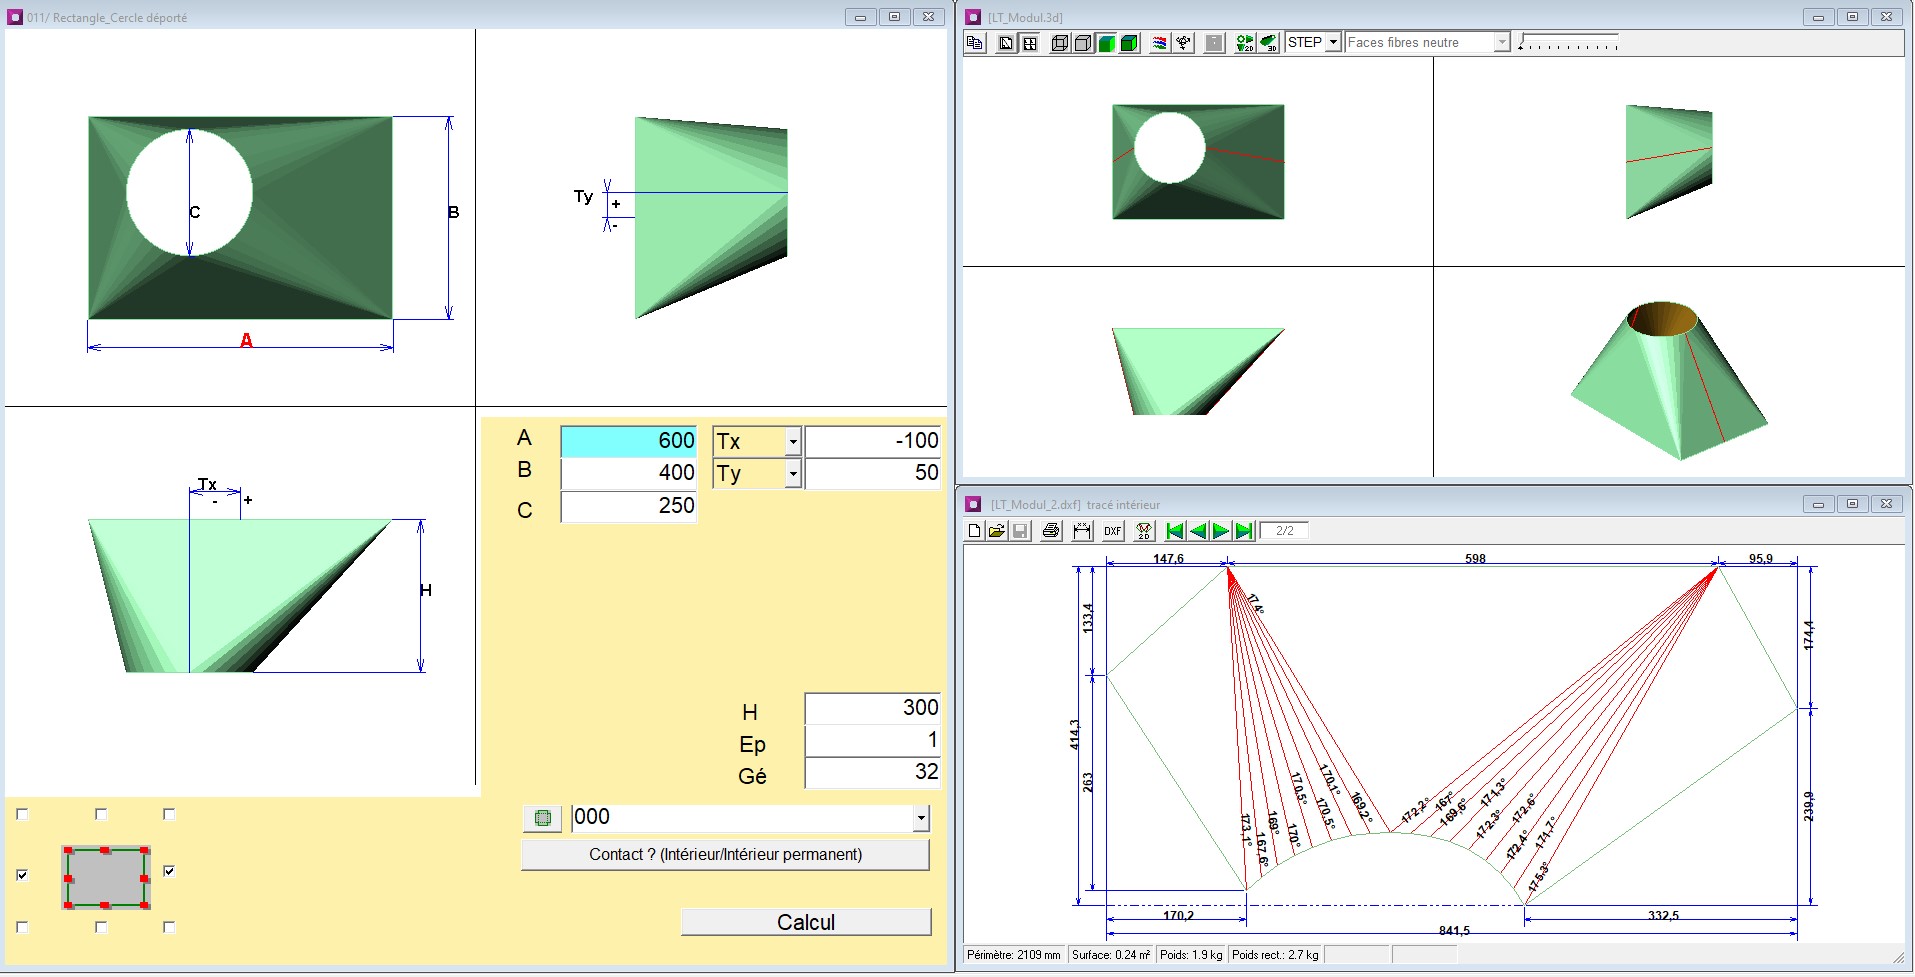Click the H value field showing 300
The height and width of the screenshot is (977, 1915).
pos(873,708)
